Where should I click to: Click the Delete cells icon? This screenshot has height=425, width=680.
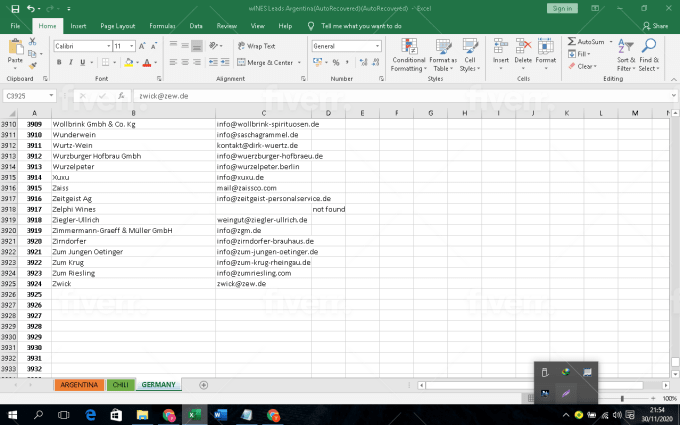[x=523, y=52]
